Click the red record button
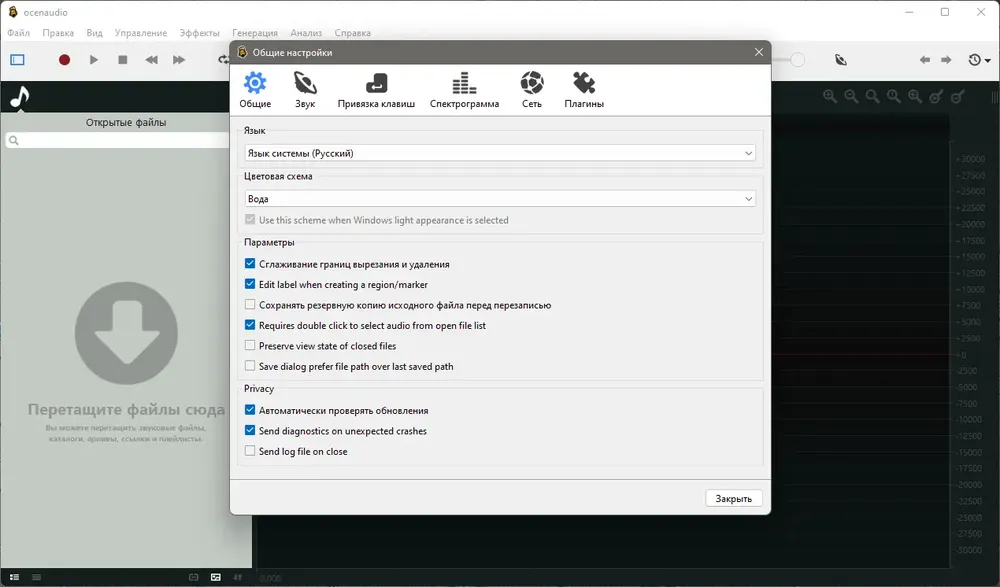Image resolution: width=1000 pixels, height=587 pixels. pos(64,60)
